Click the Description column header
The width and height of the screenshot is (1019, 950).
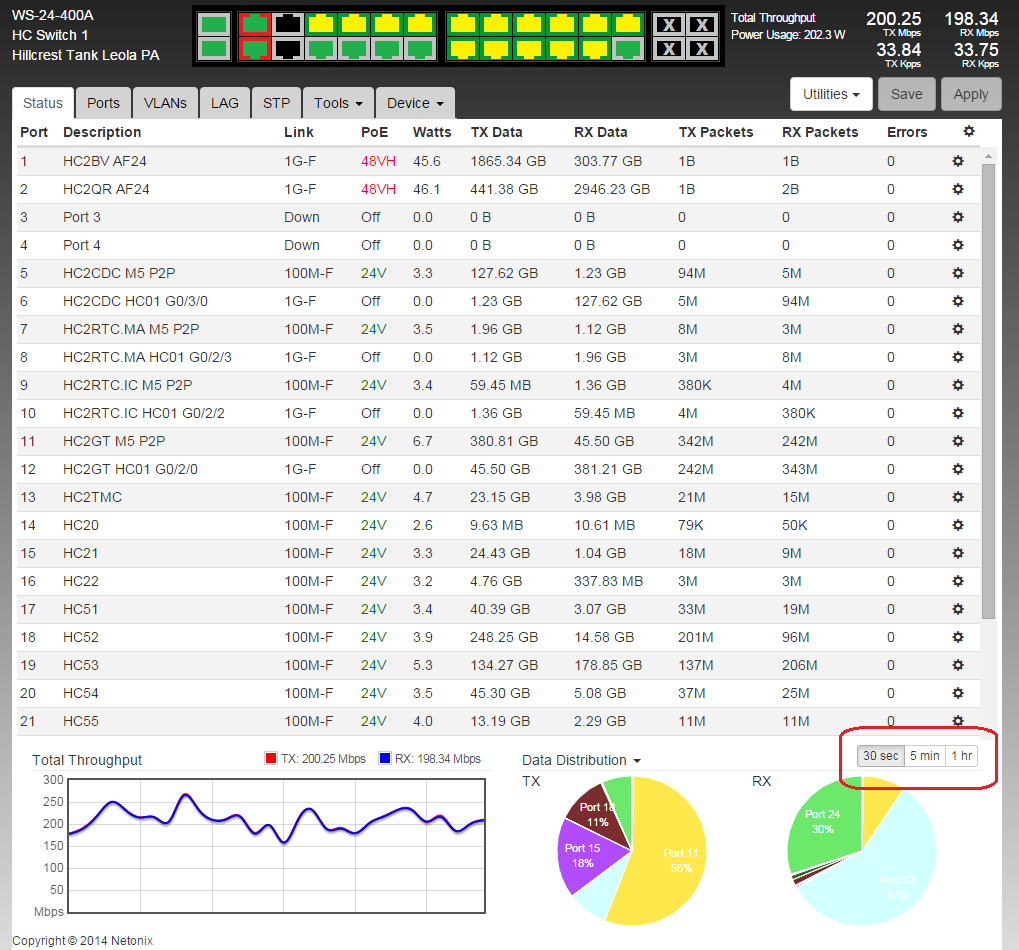click(x=102, y=132)
